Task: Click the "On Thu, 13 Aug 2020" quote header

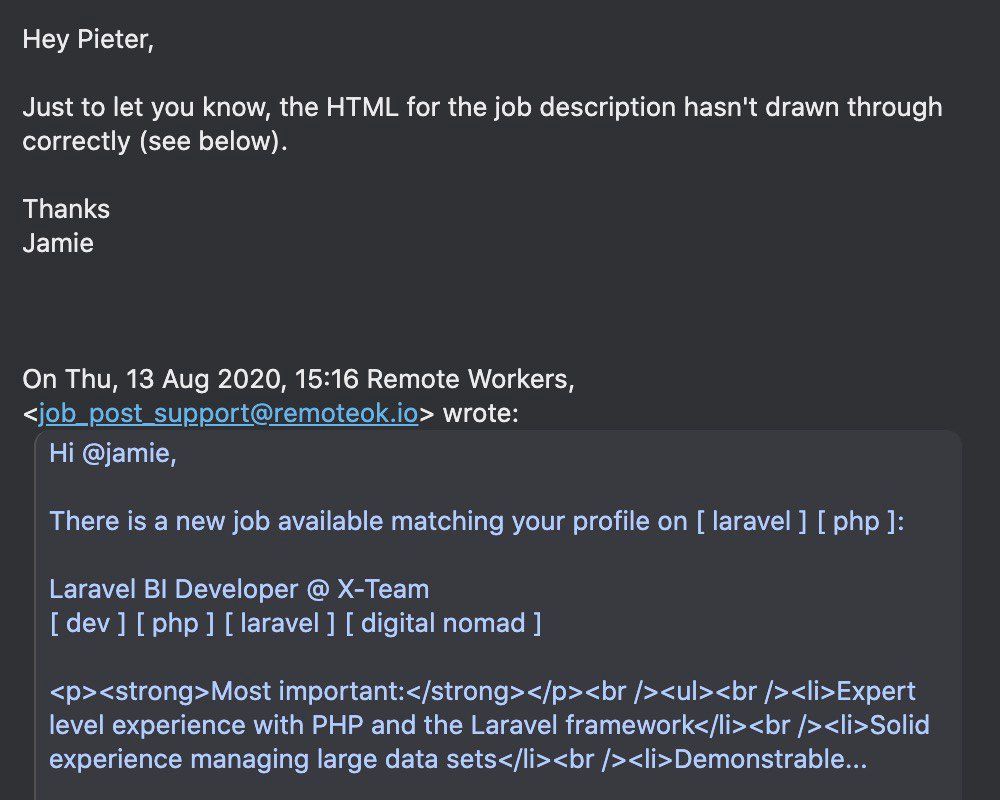Action: 190,380
